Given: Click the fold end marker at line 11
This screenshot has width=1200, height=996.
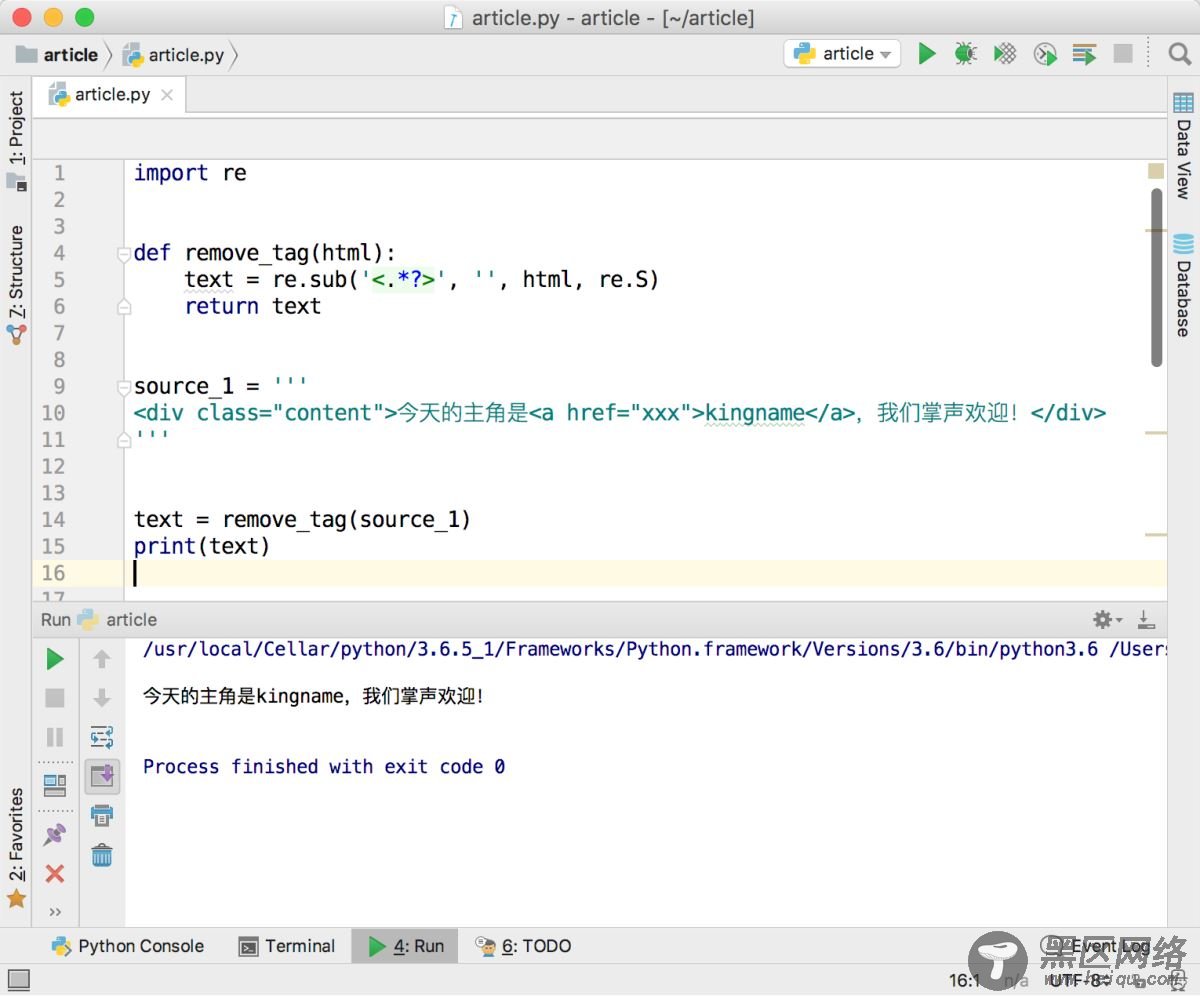Looking at the screenshot, I should 124,439.
